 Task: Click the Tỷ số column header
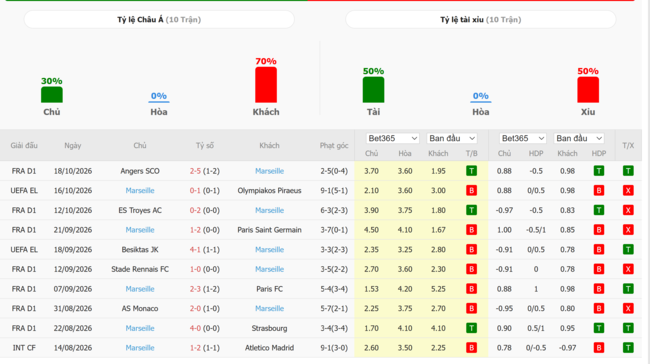pos(205,146)
